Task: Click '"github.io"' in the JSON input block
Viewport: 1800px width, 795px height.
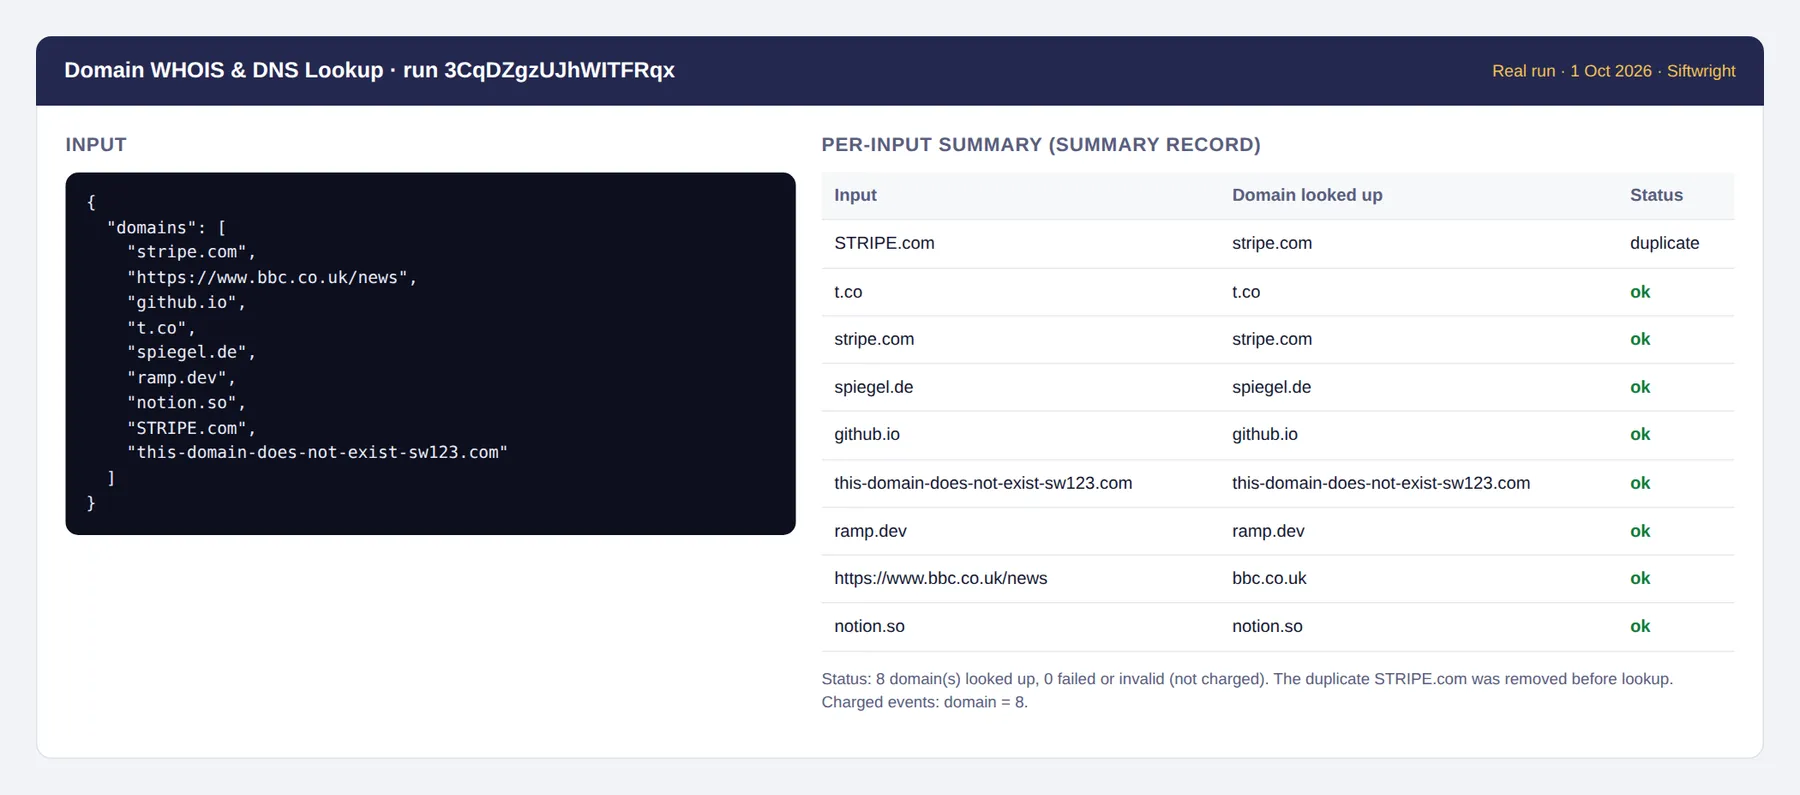Action: [x=182, y=303]
